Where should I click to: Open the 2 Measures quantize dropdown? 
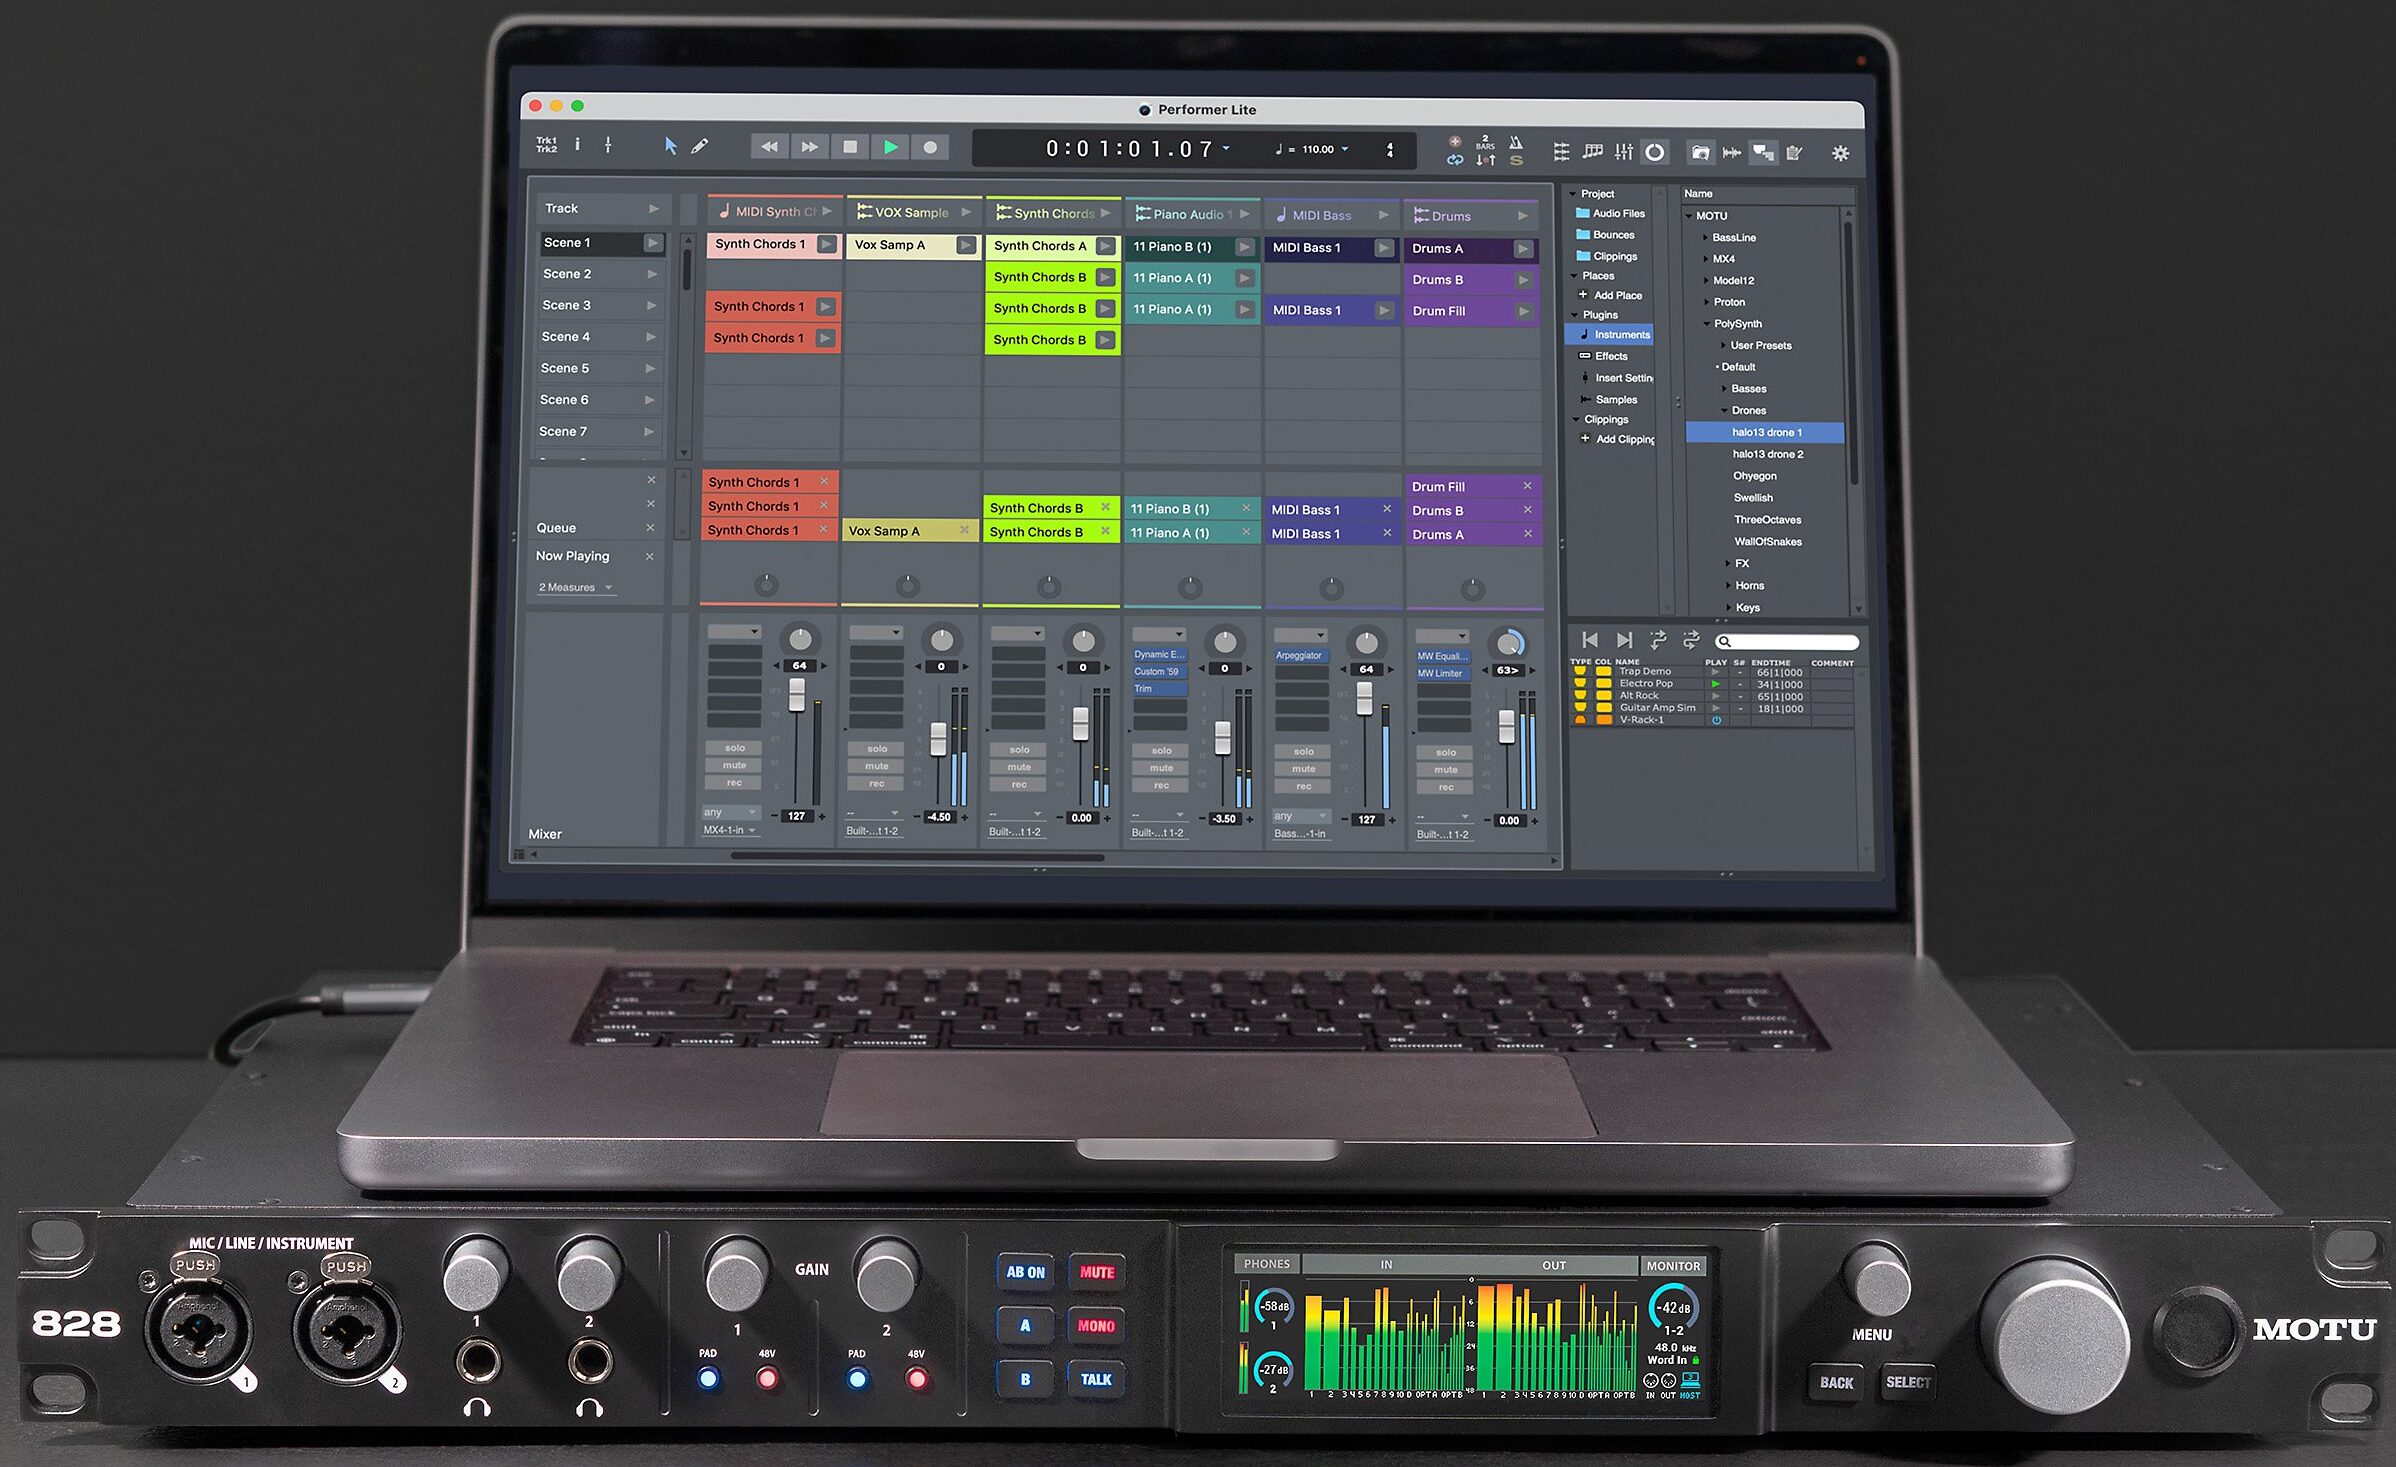pyautogui.click(x=576, y=587)
